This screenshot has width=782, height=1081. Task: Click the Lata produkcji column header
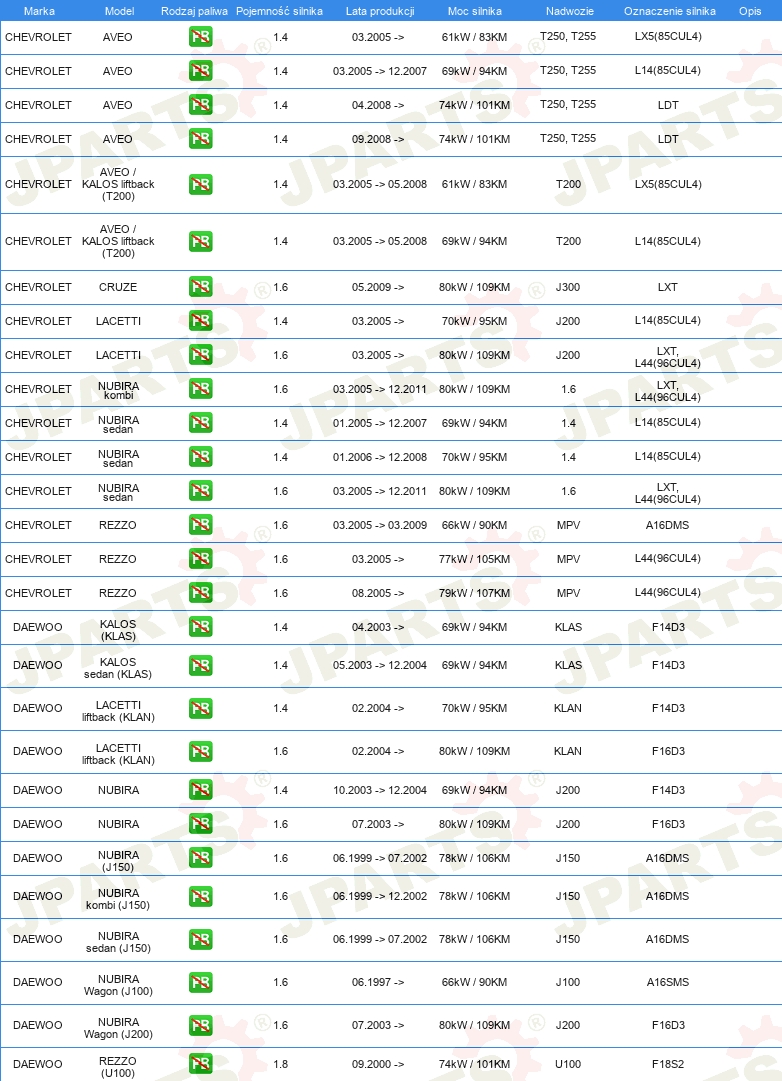(x=380, y=11)
